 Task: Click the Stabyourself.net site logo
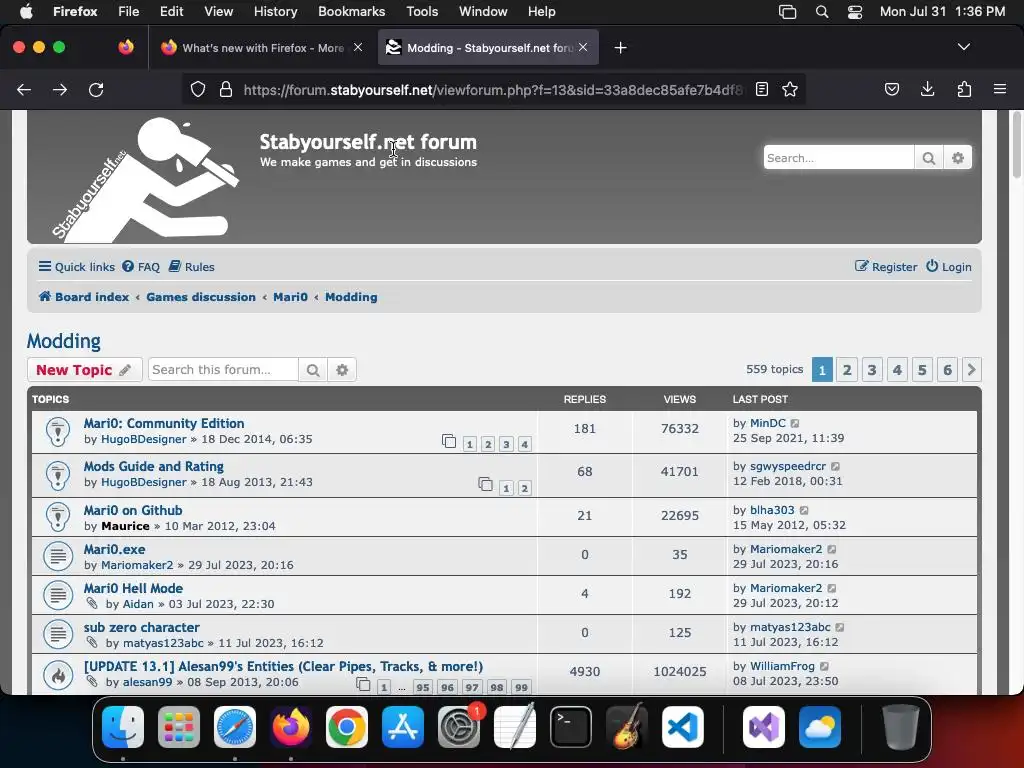(x=145, y=180)
